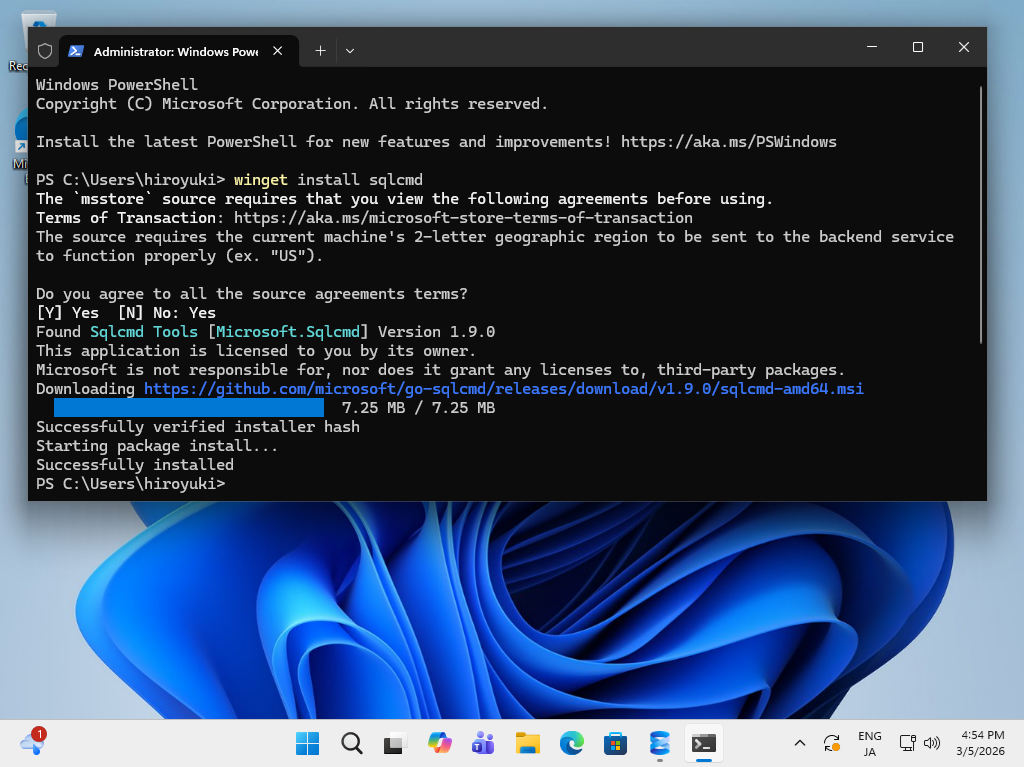Open Microsoft Store from the taskbar
The height and width of the screenshot is (767, 1024).
coord(615,743)
